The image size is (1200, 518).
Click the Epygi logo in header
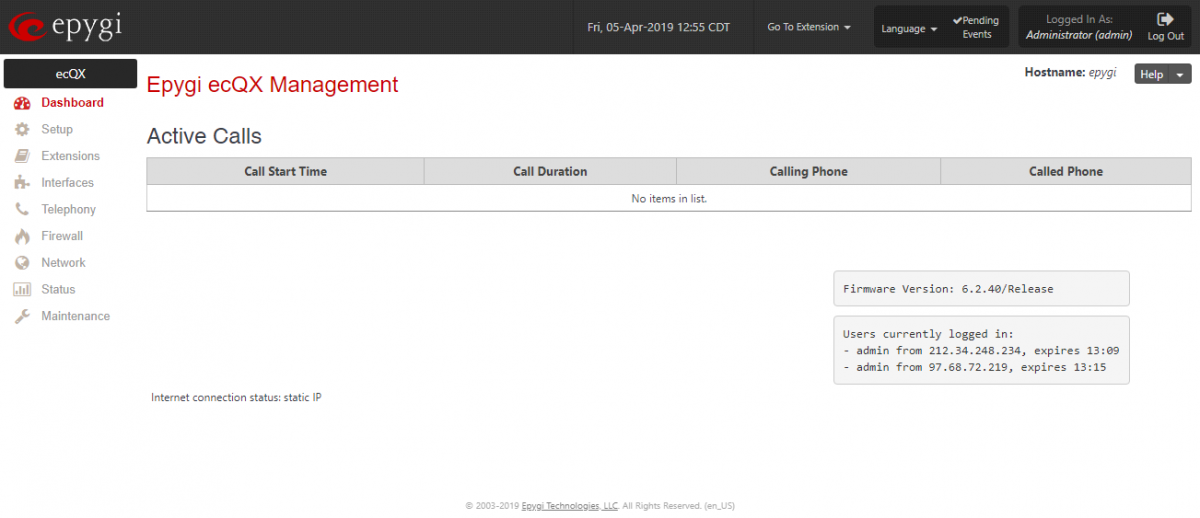(x=65, y=26)
